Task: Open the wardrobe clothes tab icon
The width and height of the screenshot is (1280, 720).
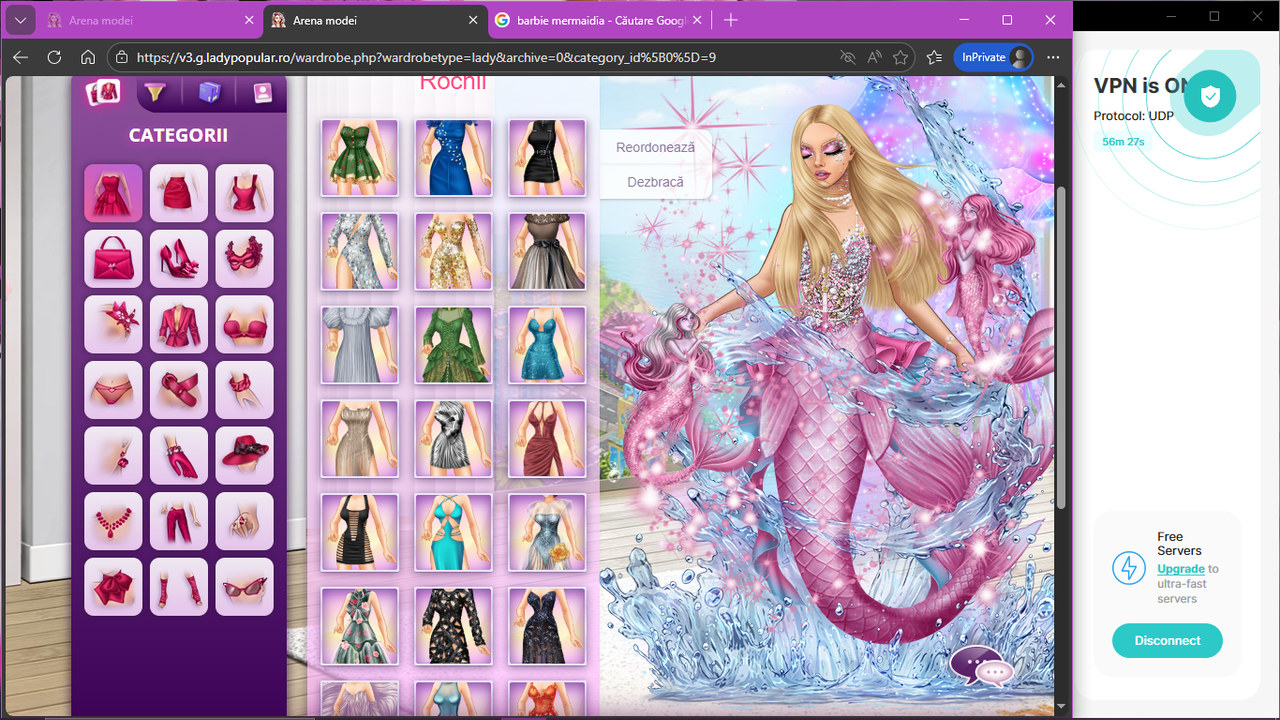Action: (104, 93)
